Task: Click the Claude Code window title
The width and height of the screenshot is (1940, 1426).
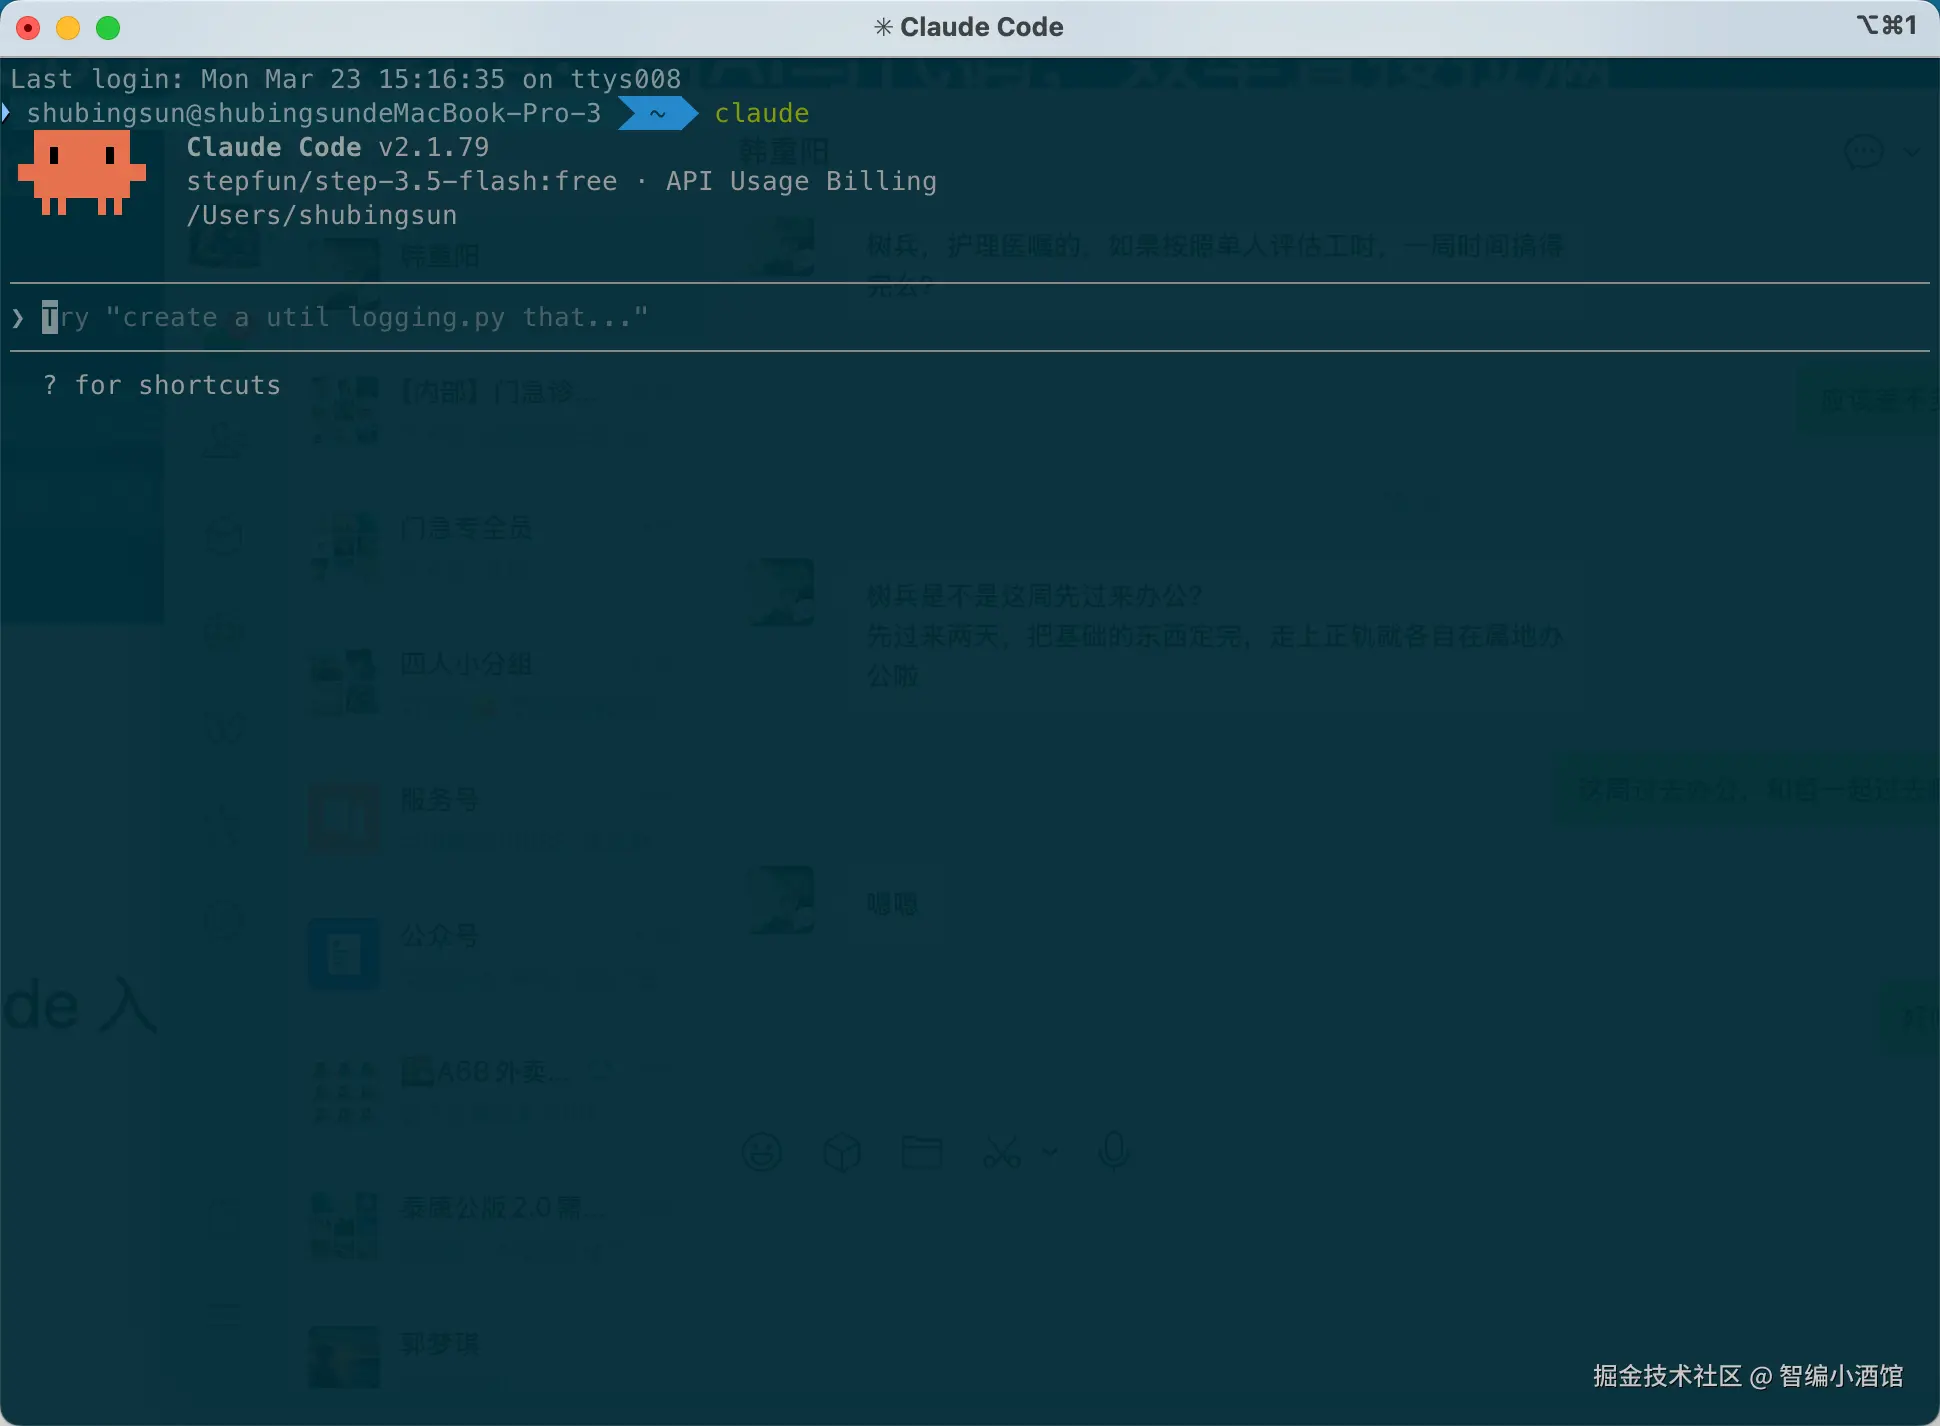Action: pyautogui.click(x=981, y=27)
